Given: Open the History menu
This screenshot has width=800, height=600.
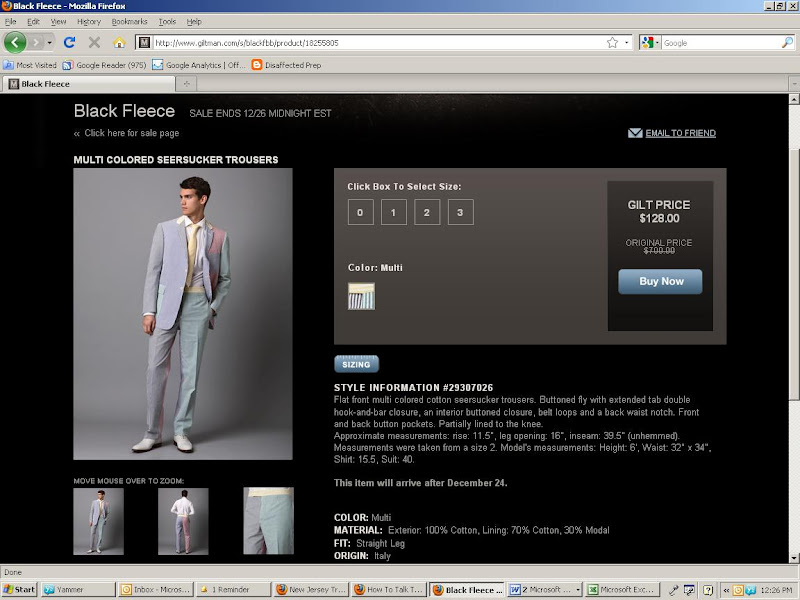Looking at the screenshot, I should coord(89,21).
